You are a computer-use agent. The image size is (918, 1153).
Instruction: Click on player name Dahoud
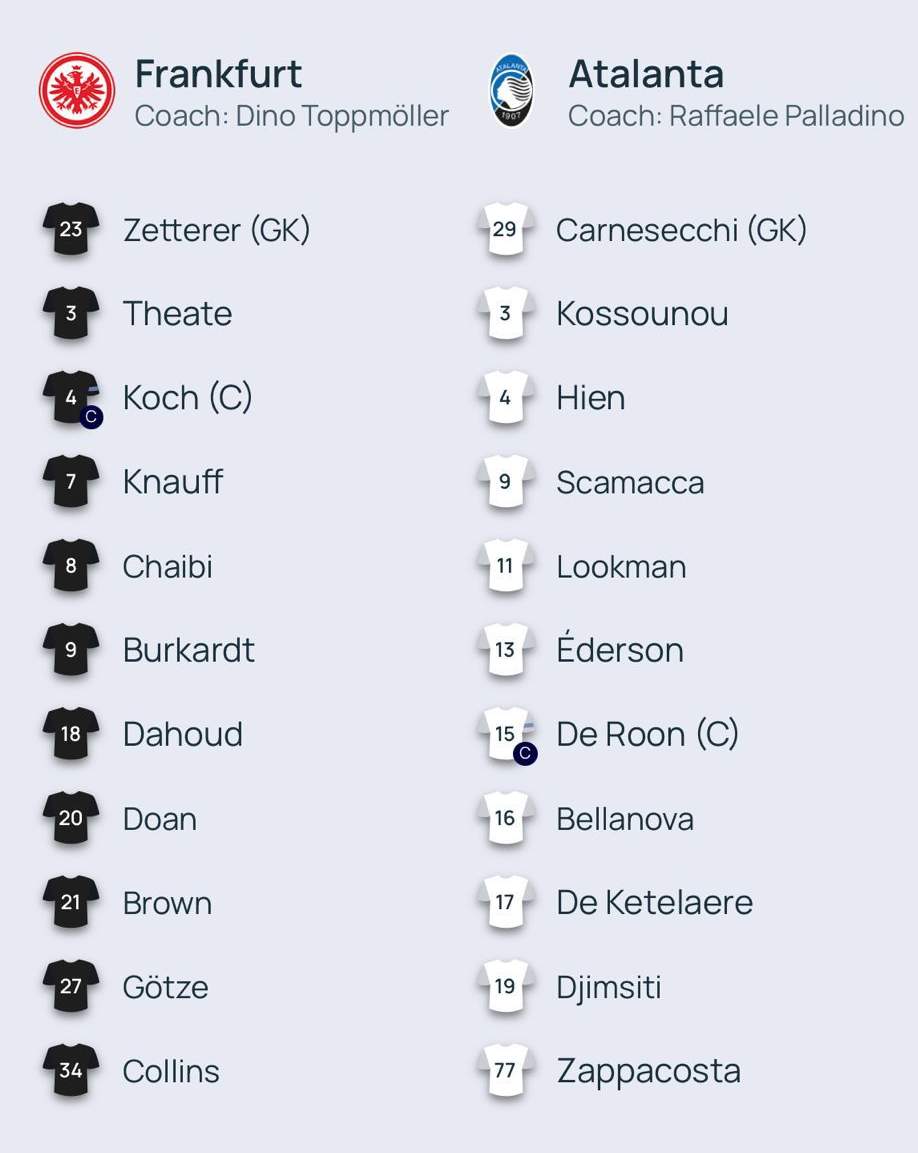point(182,735)
